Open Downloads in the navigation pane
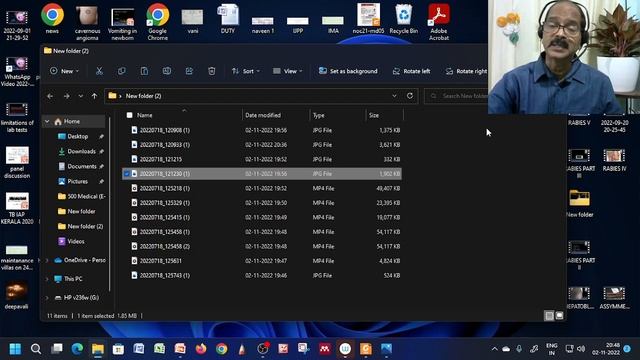Image resolution: width=640 pixels, height=360 pixels. click(x=81, y=151)
